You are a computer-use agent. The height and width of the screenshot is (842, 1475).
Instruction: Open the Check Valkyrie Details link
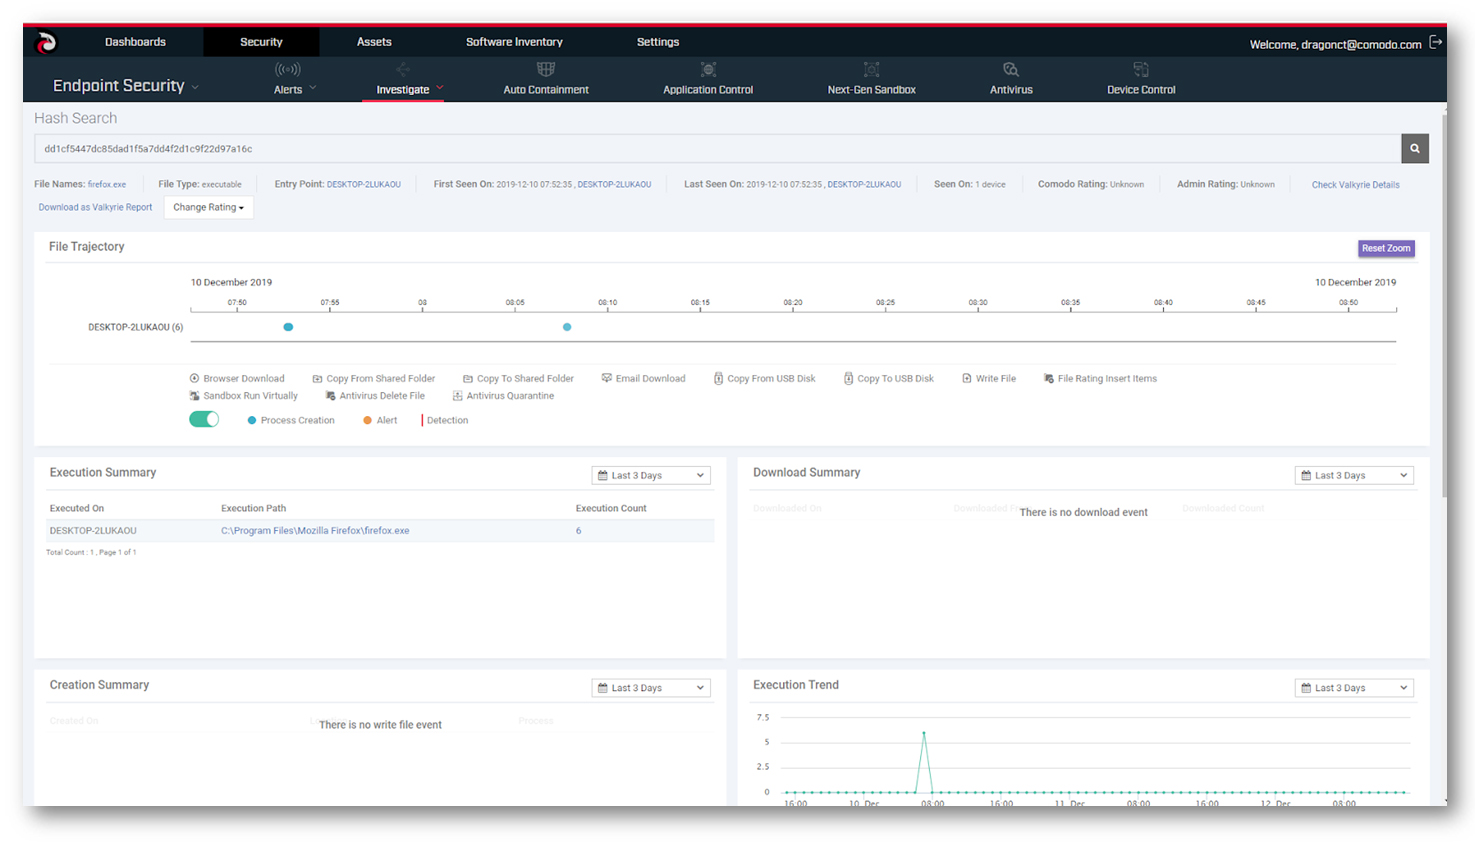1355,184
